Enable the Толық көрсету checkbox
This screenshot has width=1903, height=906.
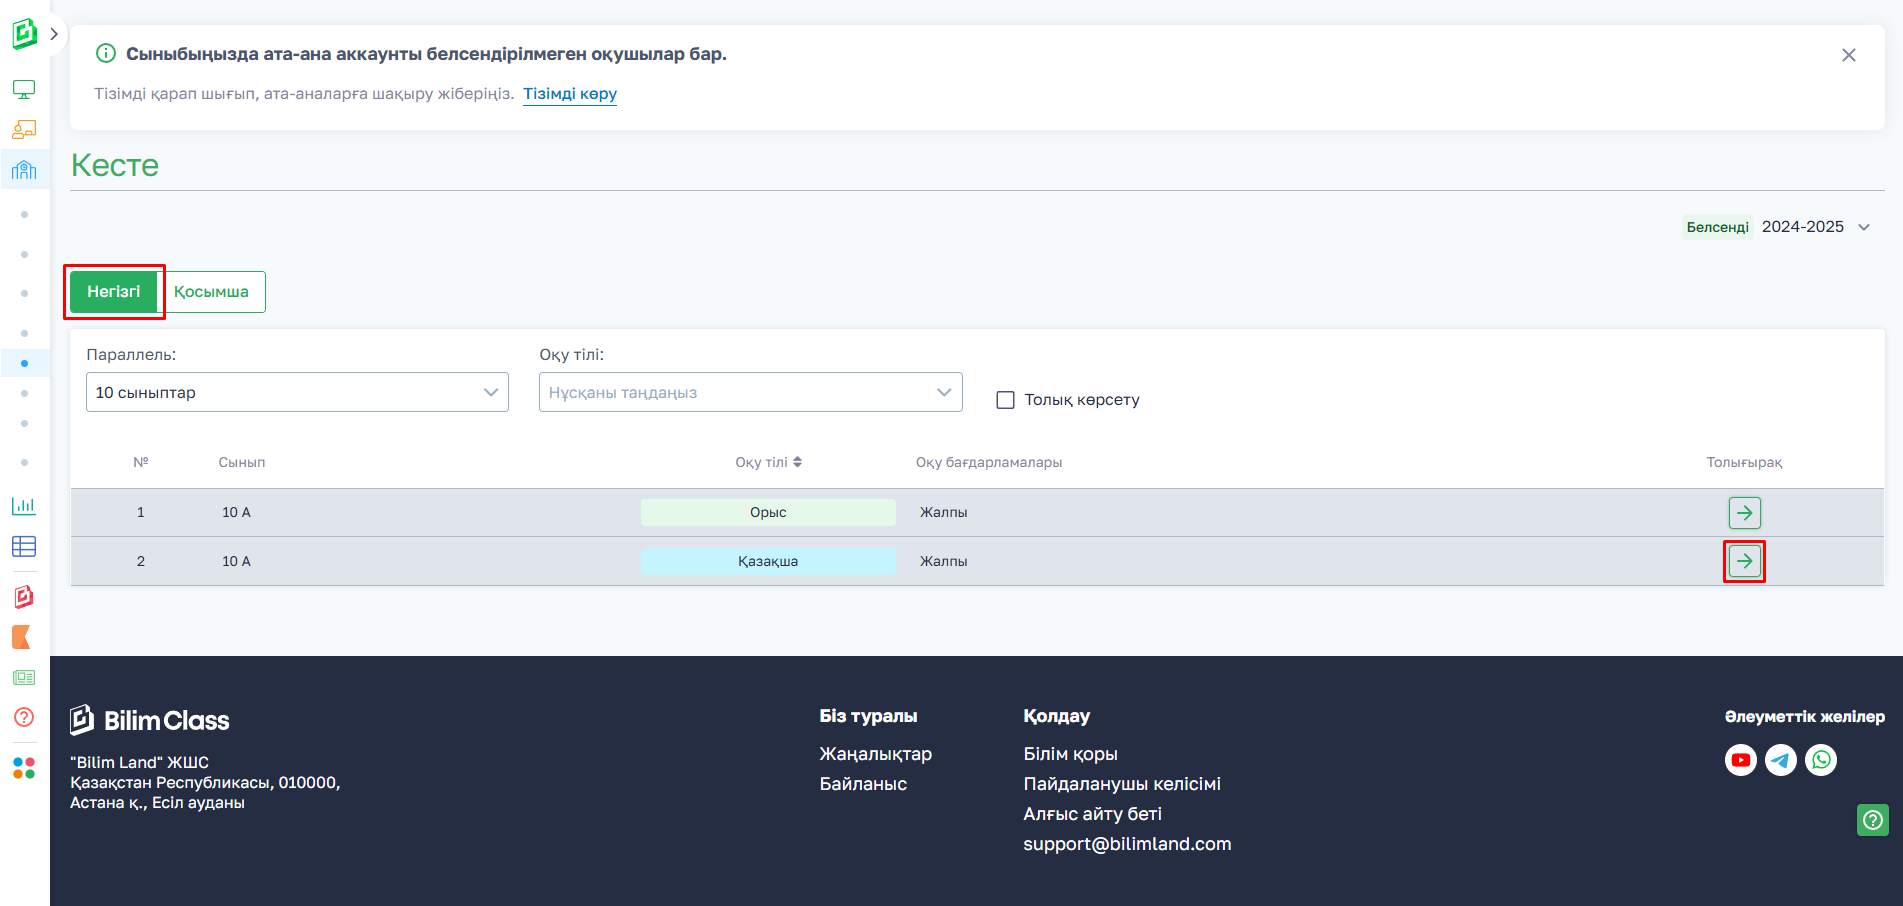click(1006, 400)
